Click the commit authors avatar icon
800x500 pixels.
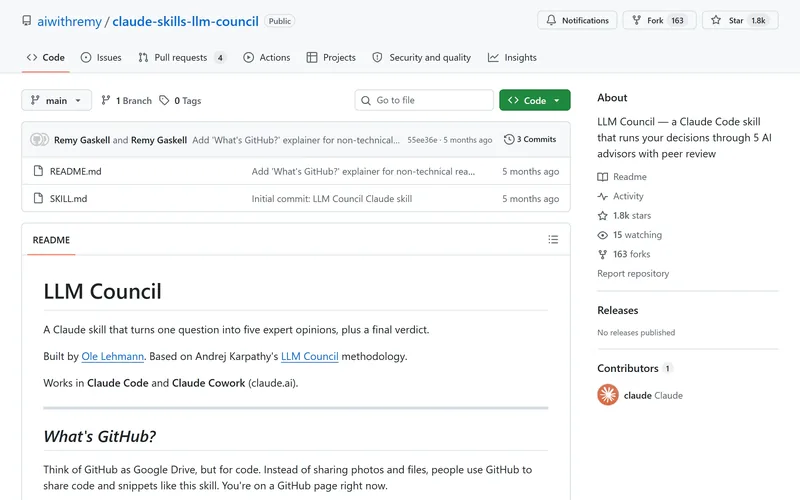click(39, 139)
